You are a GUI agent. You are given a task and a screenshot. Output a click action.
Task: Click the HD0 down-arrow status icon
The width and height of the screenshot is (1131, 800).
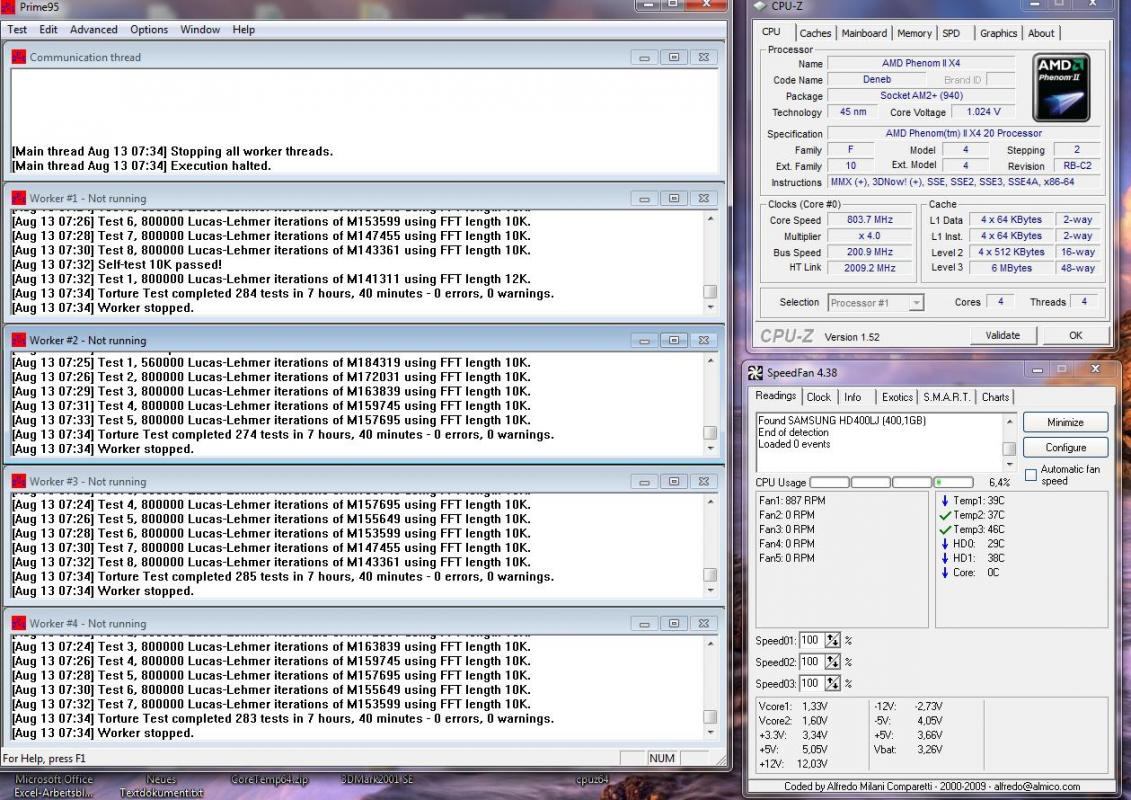pos(945,544)
